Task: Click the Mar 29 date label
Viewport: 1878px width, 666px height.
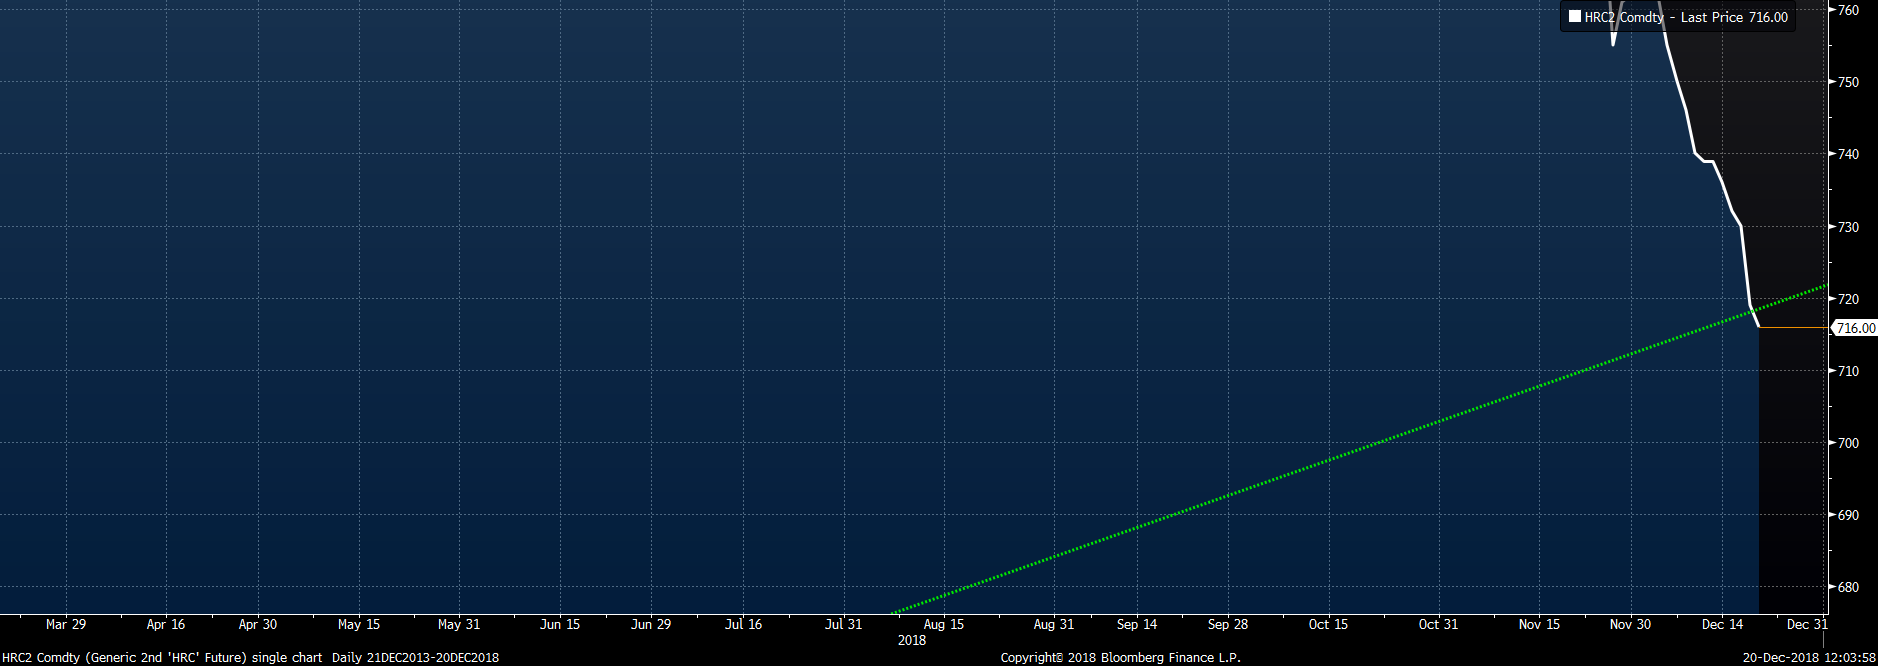Action: 66,624
